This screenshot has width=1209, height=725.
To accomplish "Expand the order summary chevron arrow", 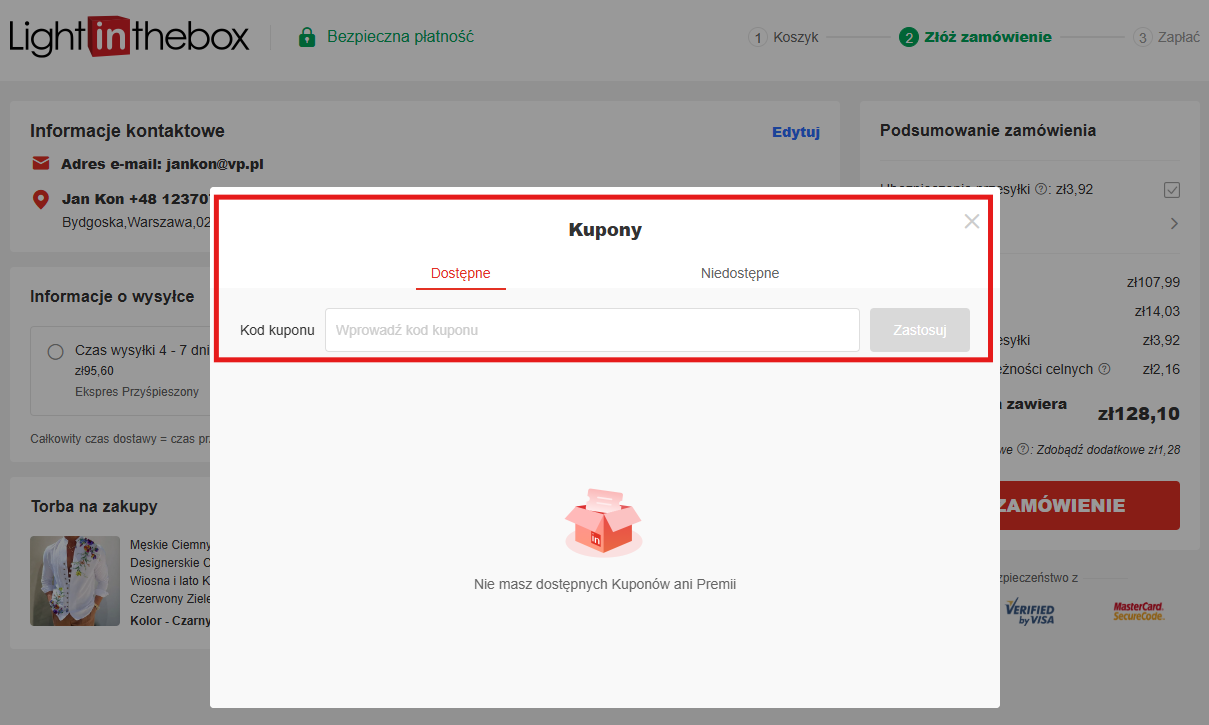I will 1174,224.
